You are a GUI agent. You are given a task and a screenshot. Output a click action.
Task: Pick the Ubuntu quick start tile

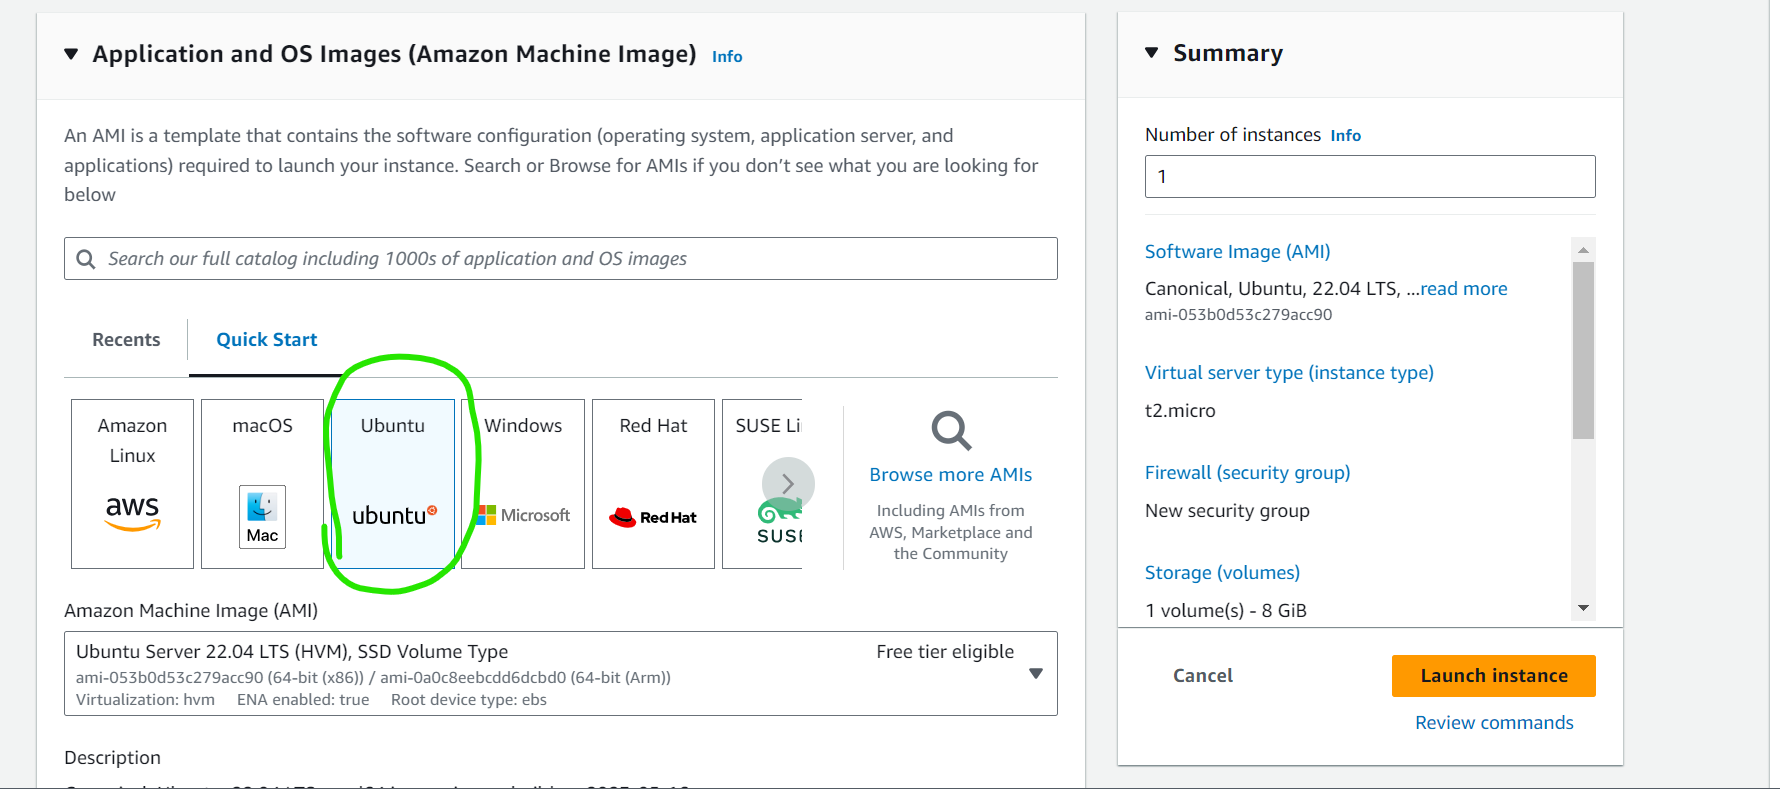(393, 484)
